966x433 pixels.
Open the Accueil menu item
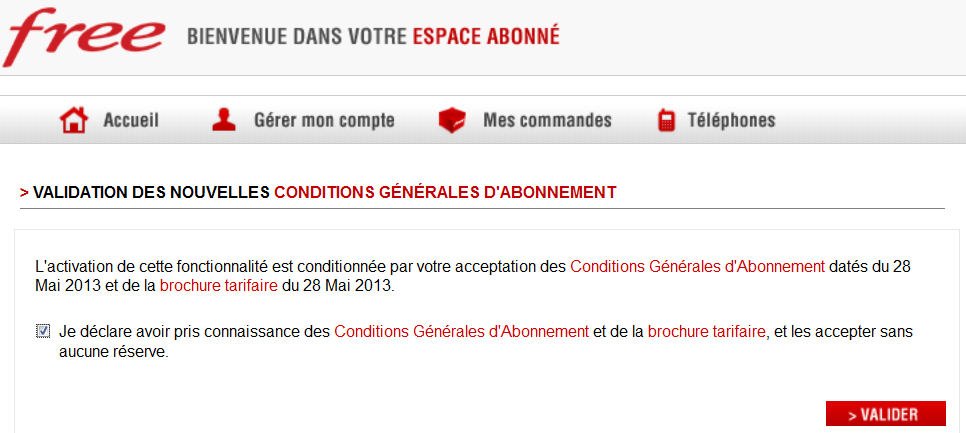point(131,121)
